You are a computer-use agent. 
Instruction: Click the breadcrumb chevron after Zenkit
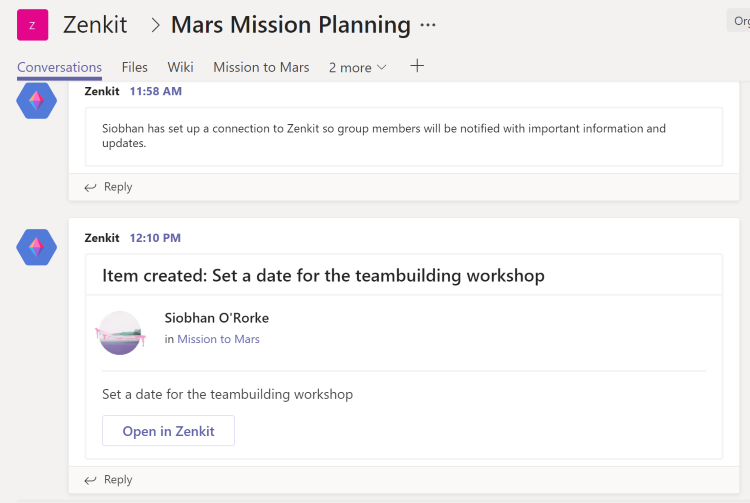(155, 25)
